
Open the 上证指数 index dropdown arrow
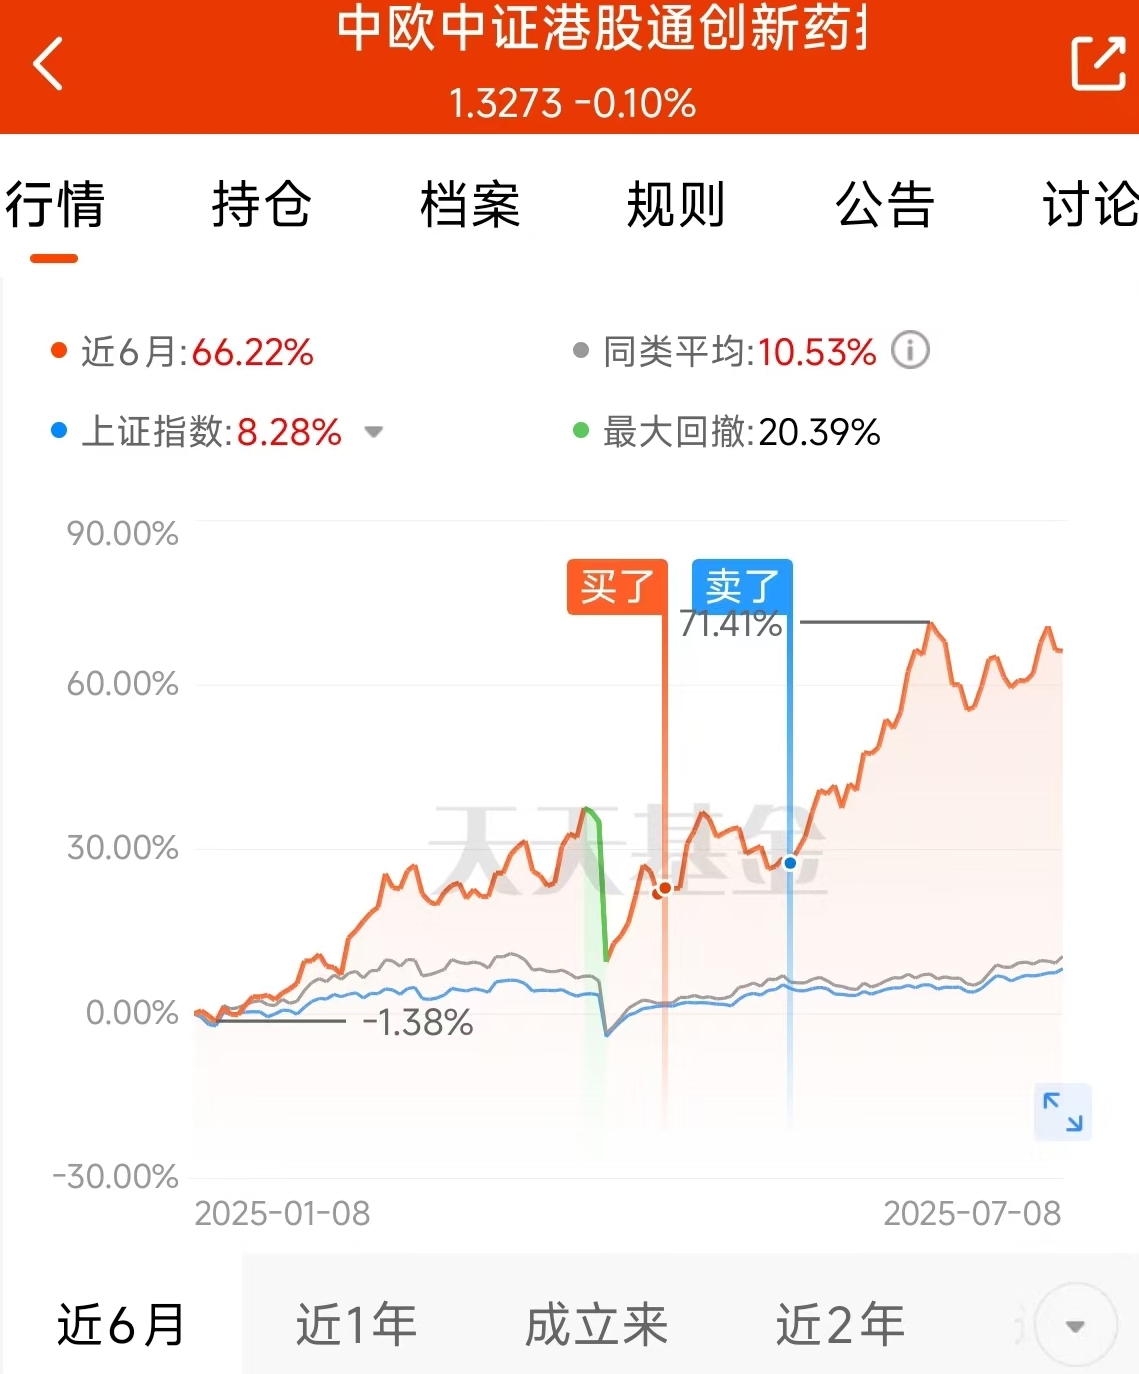[374, 433]
